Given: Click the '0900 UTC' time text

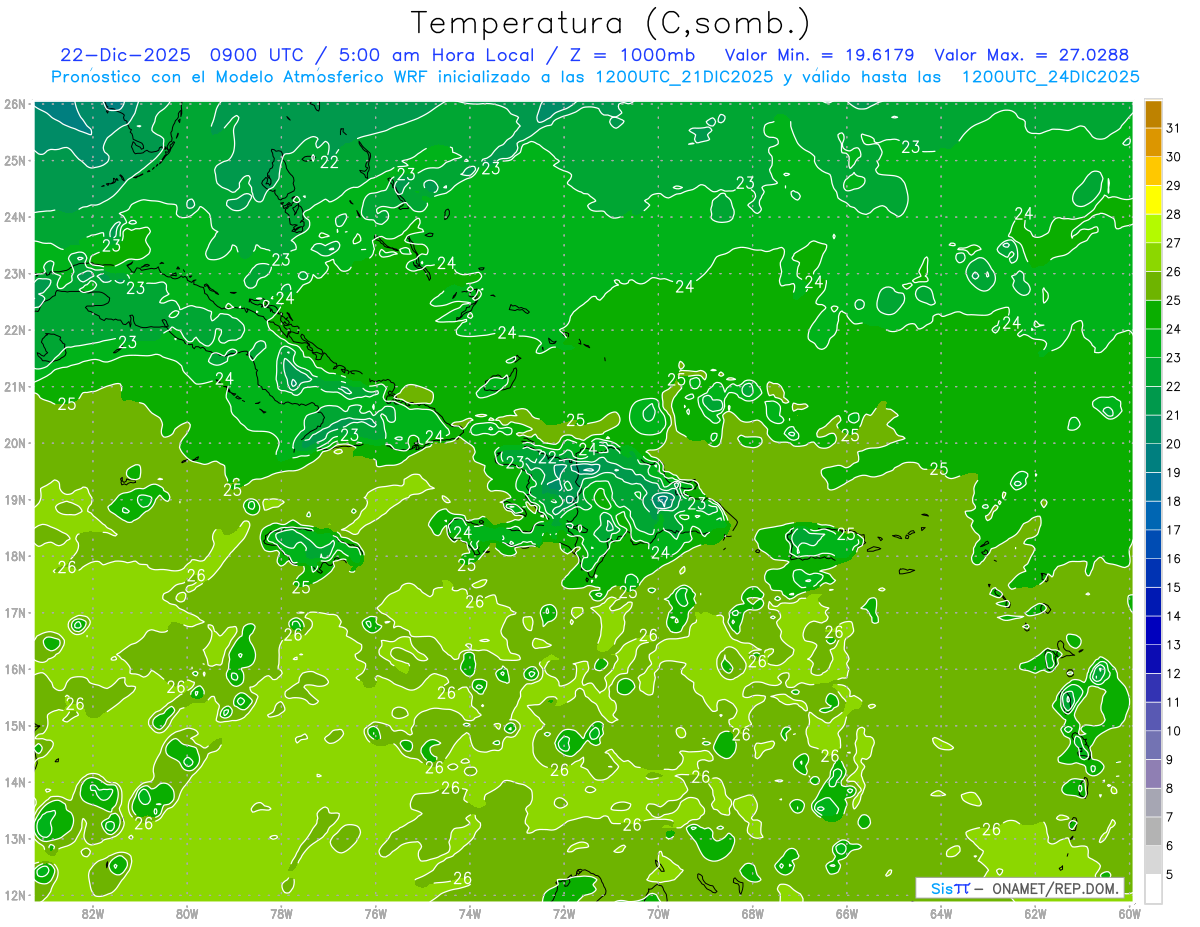Looking at the screenshot, I should click(x=258, y=55).
